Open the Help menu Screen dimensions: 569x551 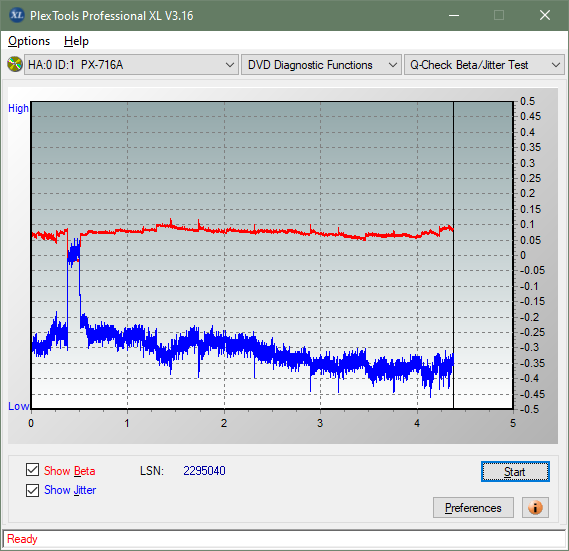click(x=76, y=41)
